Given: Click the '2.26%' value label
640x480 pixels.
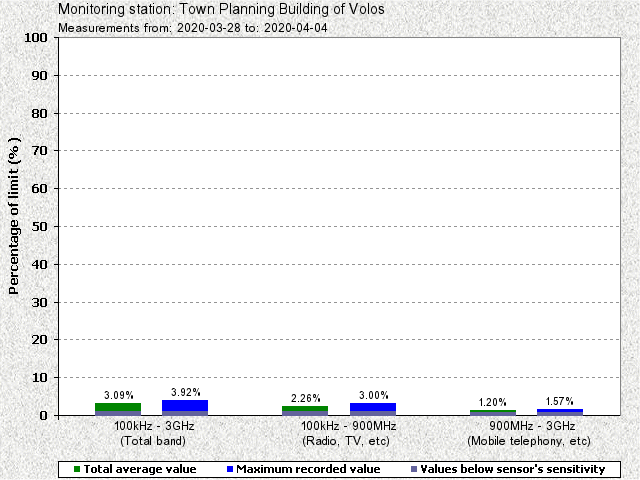Looking at the screenshot, I should (305, 398).
